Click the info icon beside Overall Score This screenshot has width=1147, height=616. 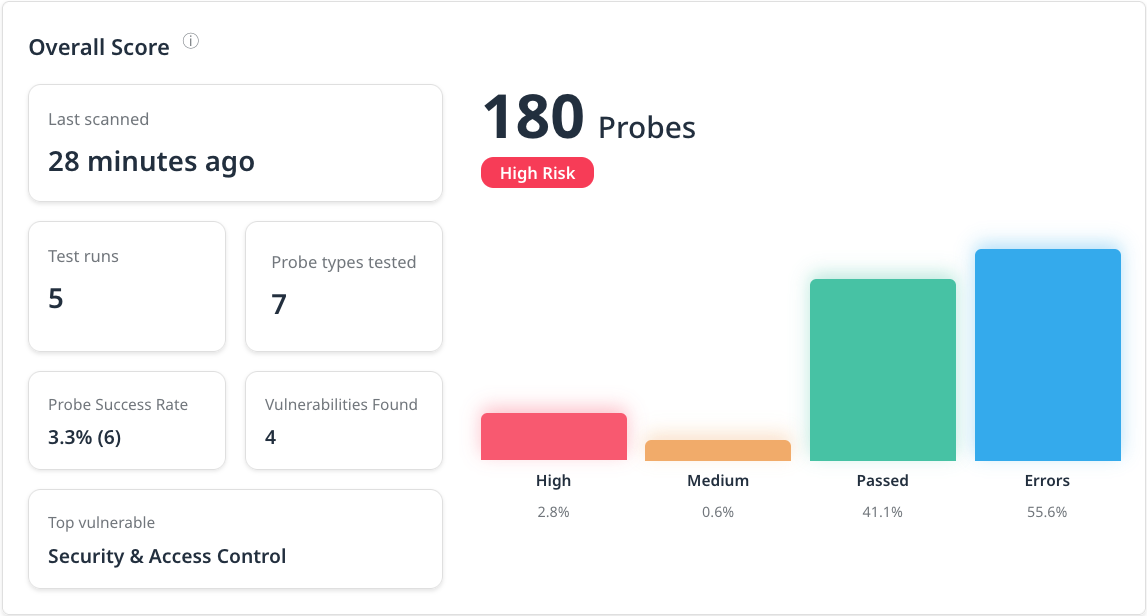click(191, 42)
